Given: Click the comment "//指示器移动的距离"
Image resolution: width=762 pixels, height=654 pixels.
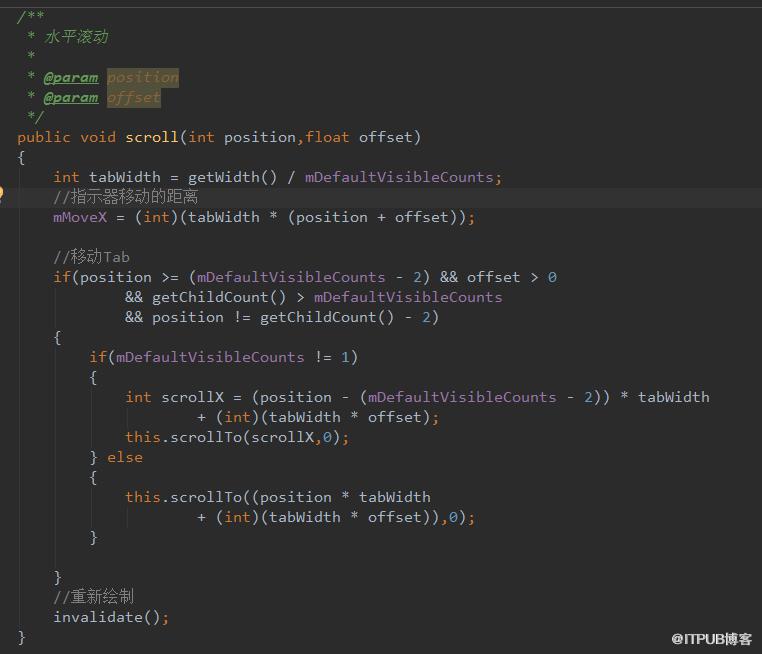Looking at the screenshot, I should tap(125, 197).
